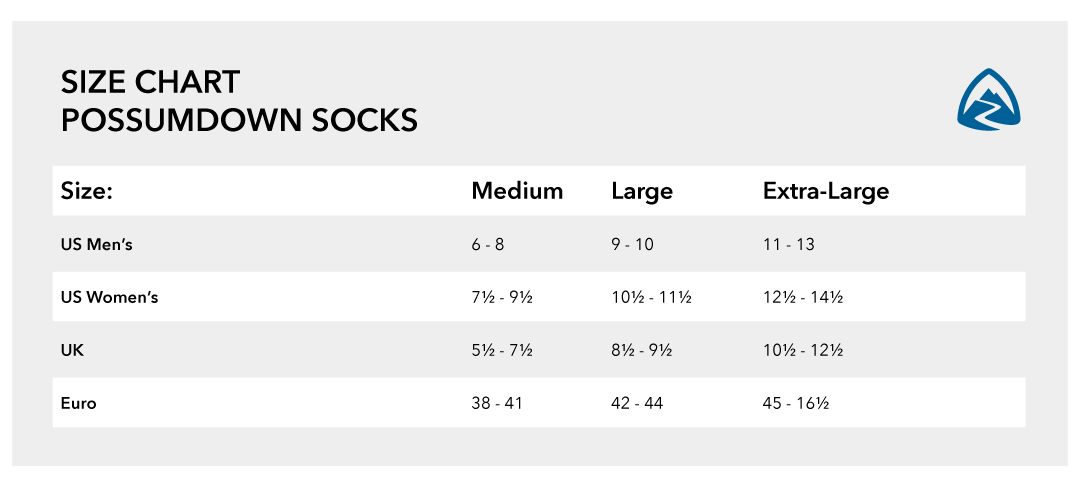Click the UK row label
This screenshot has height=500, width=1080.
point(72,351)
